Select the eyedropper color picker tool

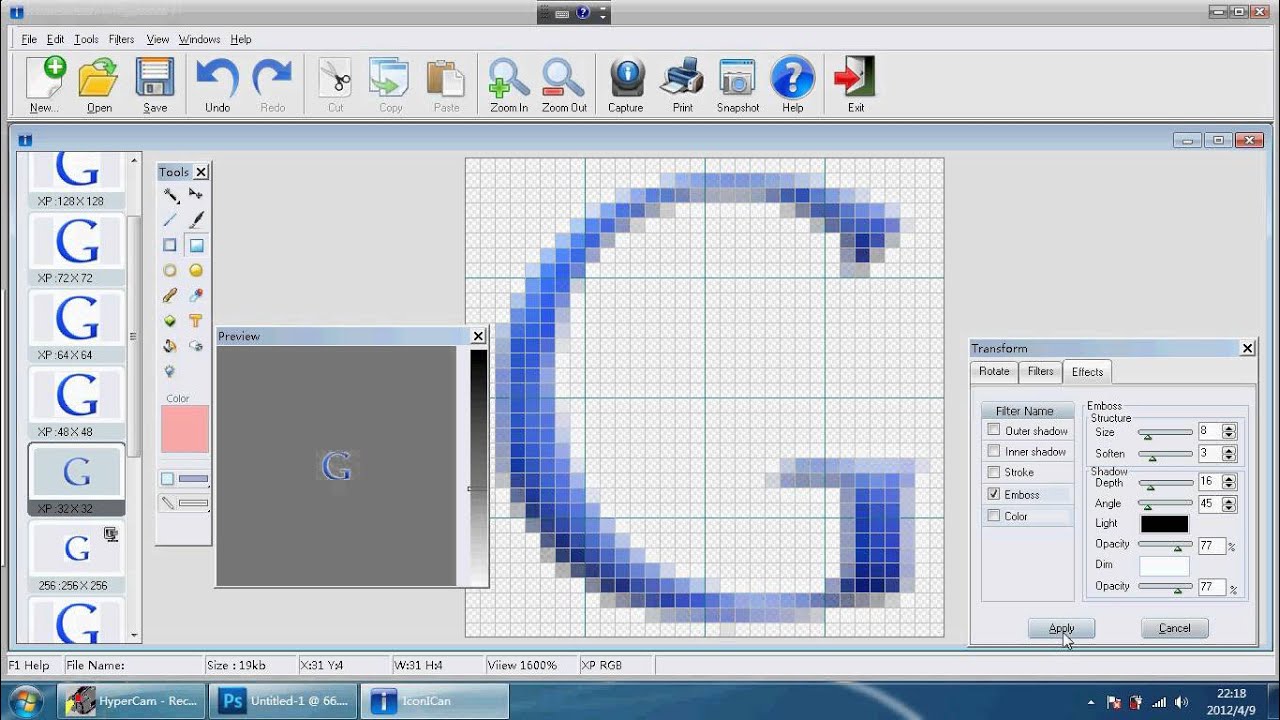(x=196, y=295)
